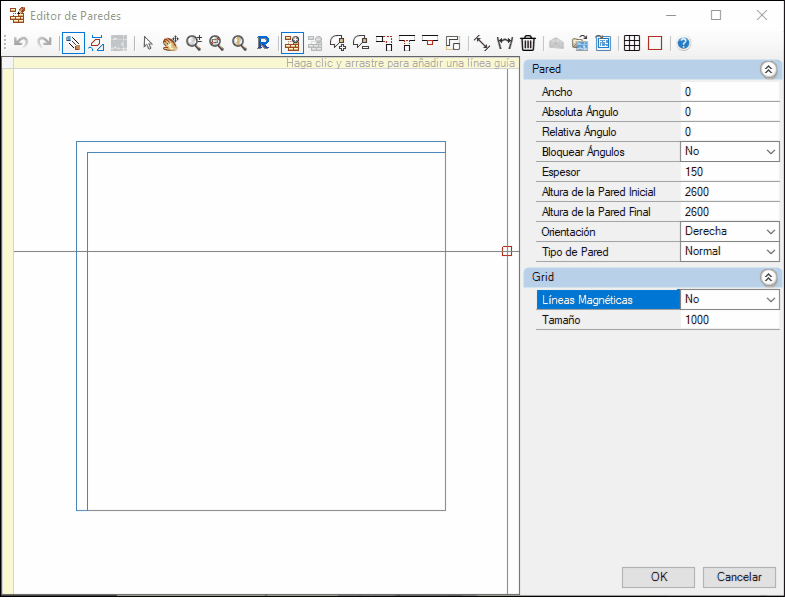Click the redo arrow in the toolbar
Image resolution: width=785 pixels, height=600 pixels.
[x=45, y=43]
